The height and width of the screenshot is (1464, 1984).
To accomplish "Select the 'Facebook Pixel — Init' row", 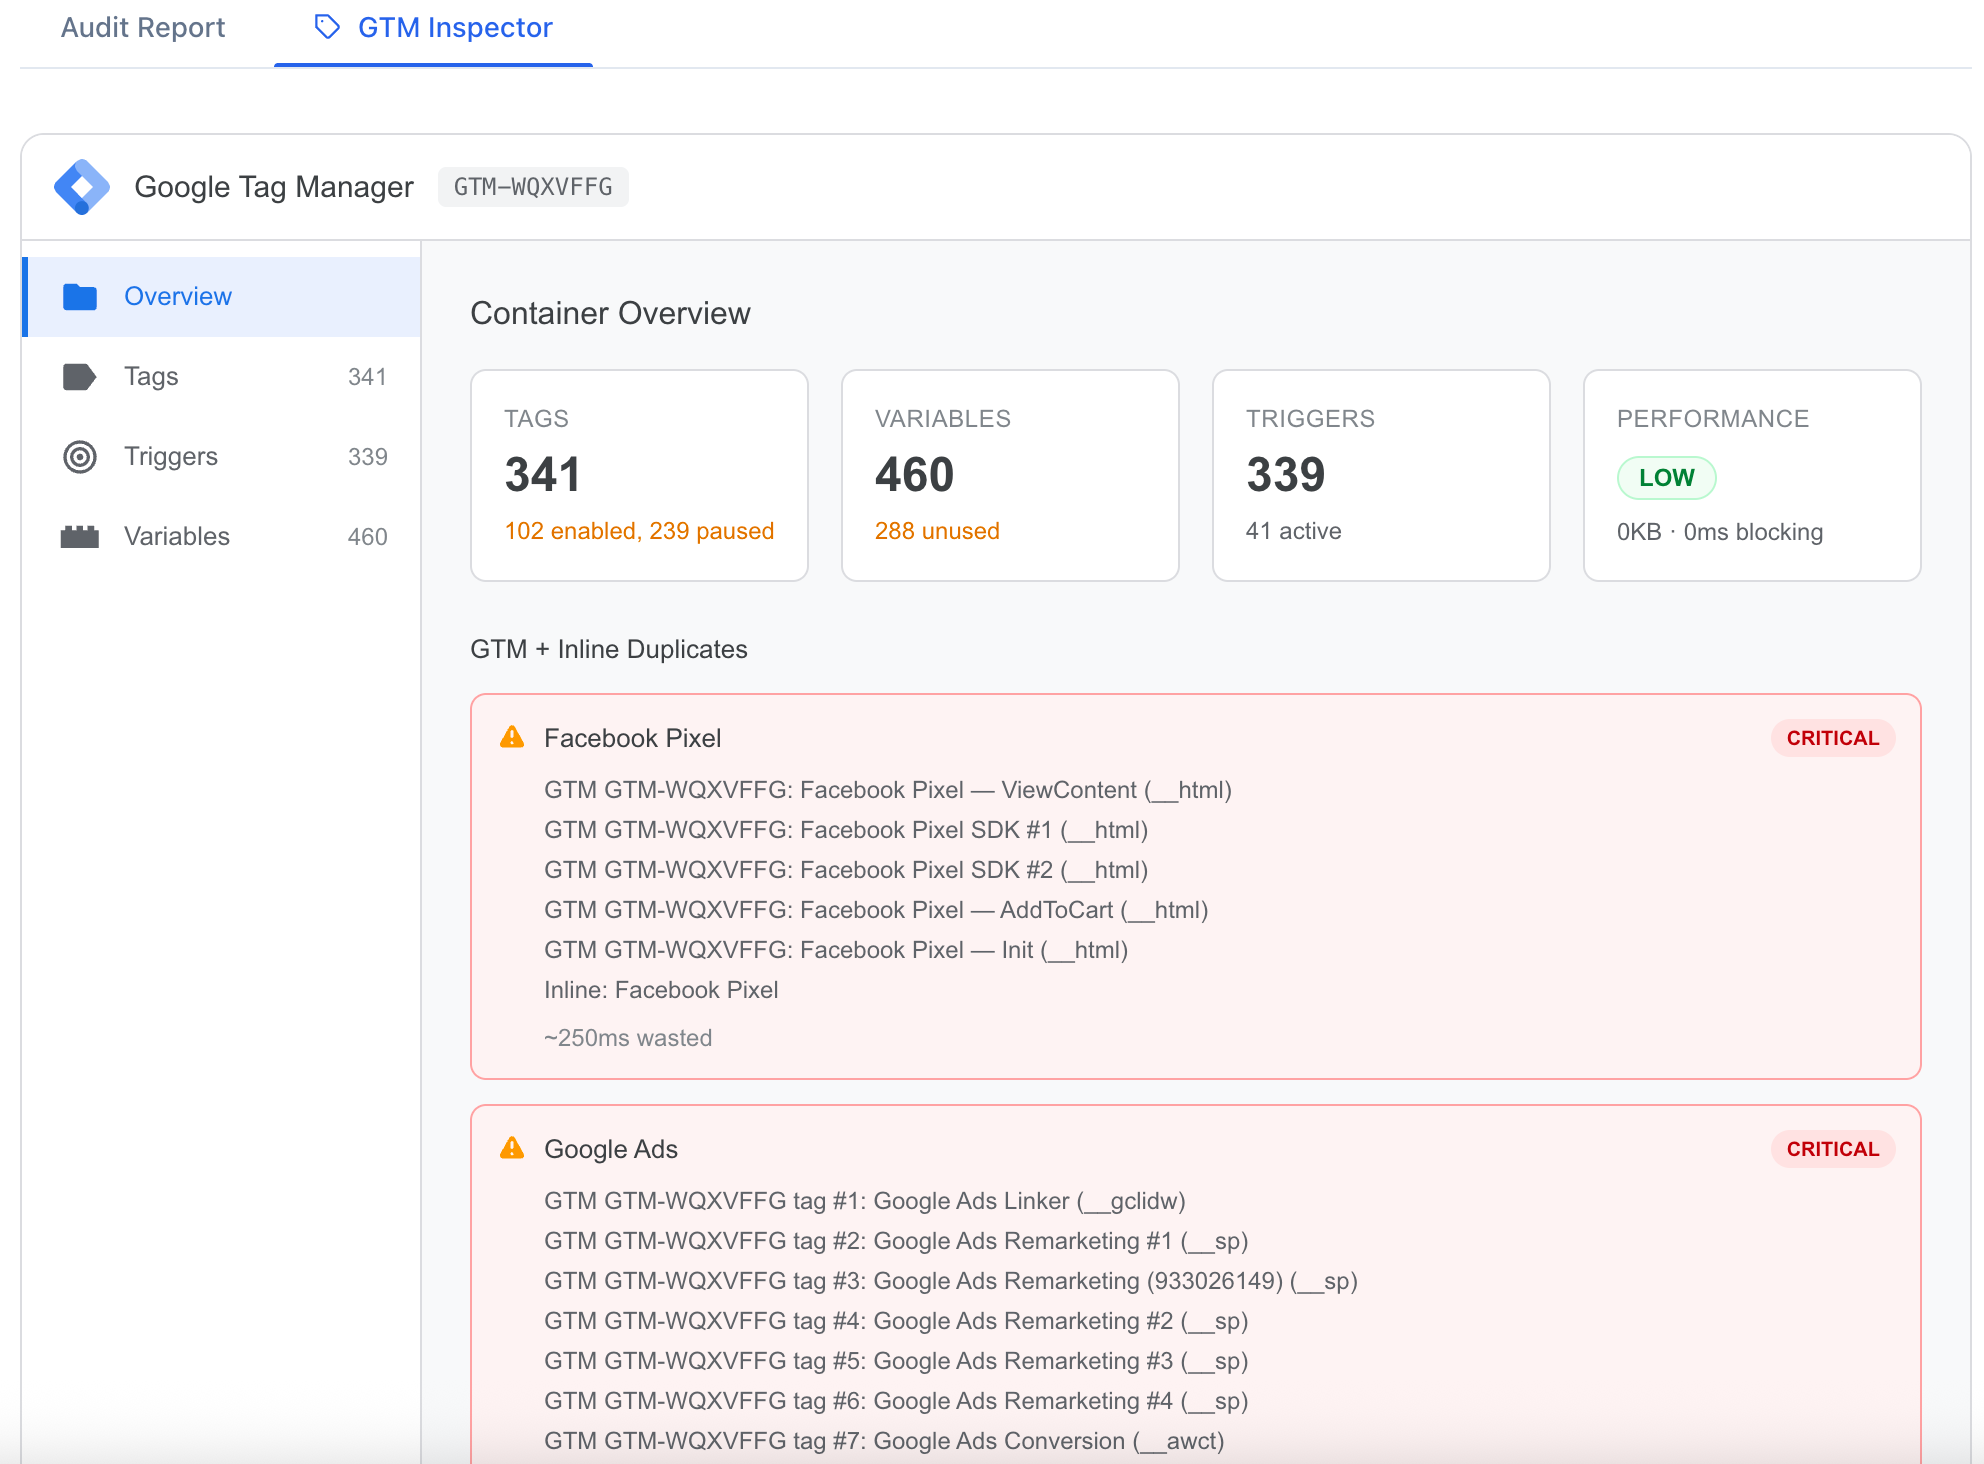I will [x=836, y=950].
